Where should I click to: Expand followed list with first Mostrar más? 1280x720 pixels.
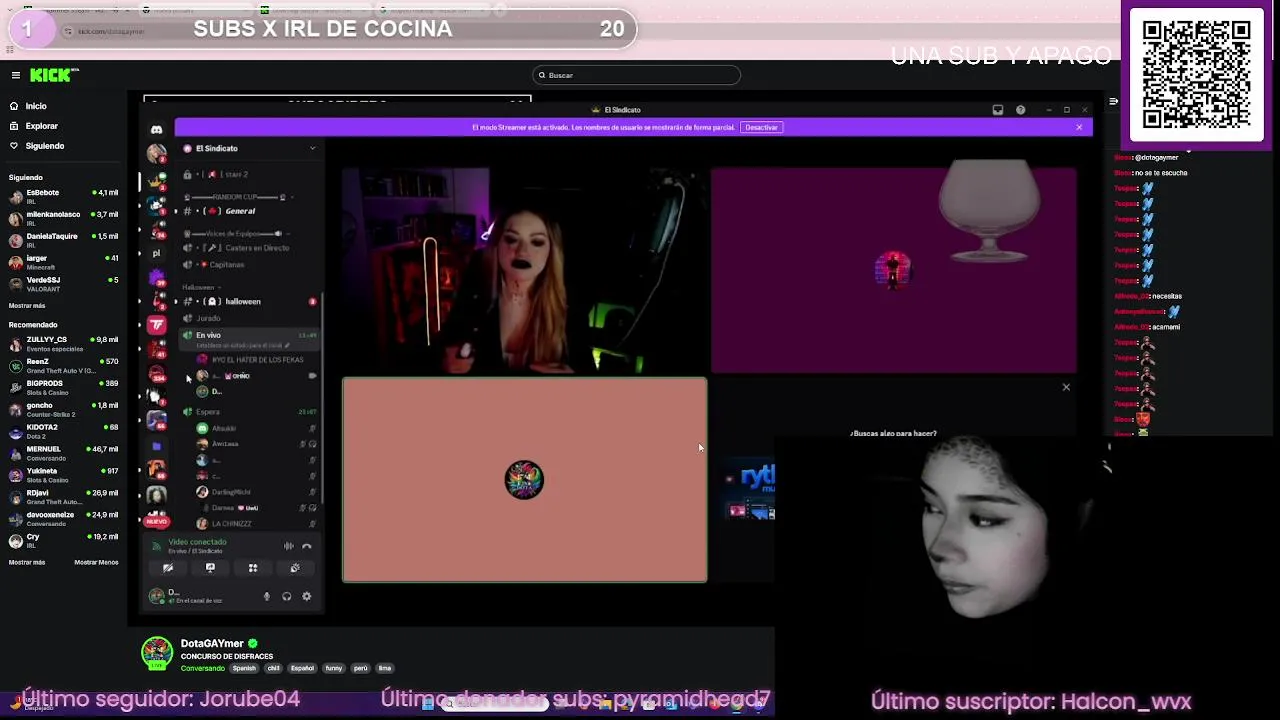click(27, 306)
